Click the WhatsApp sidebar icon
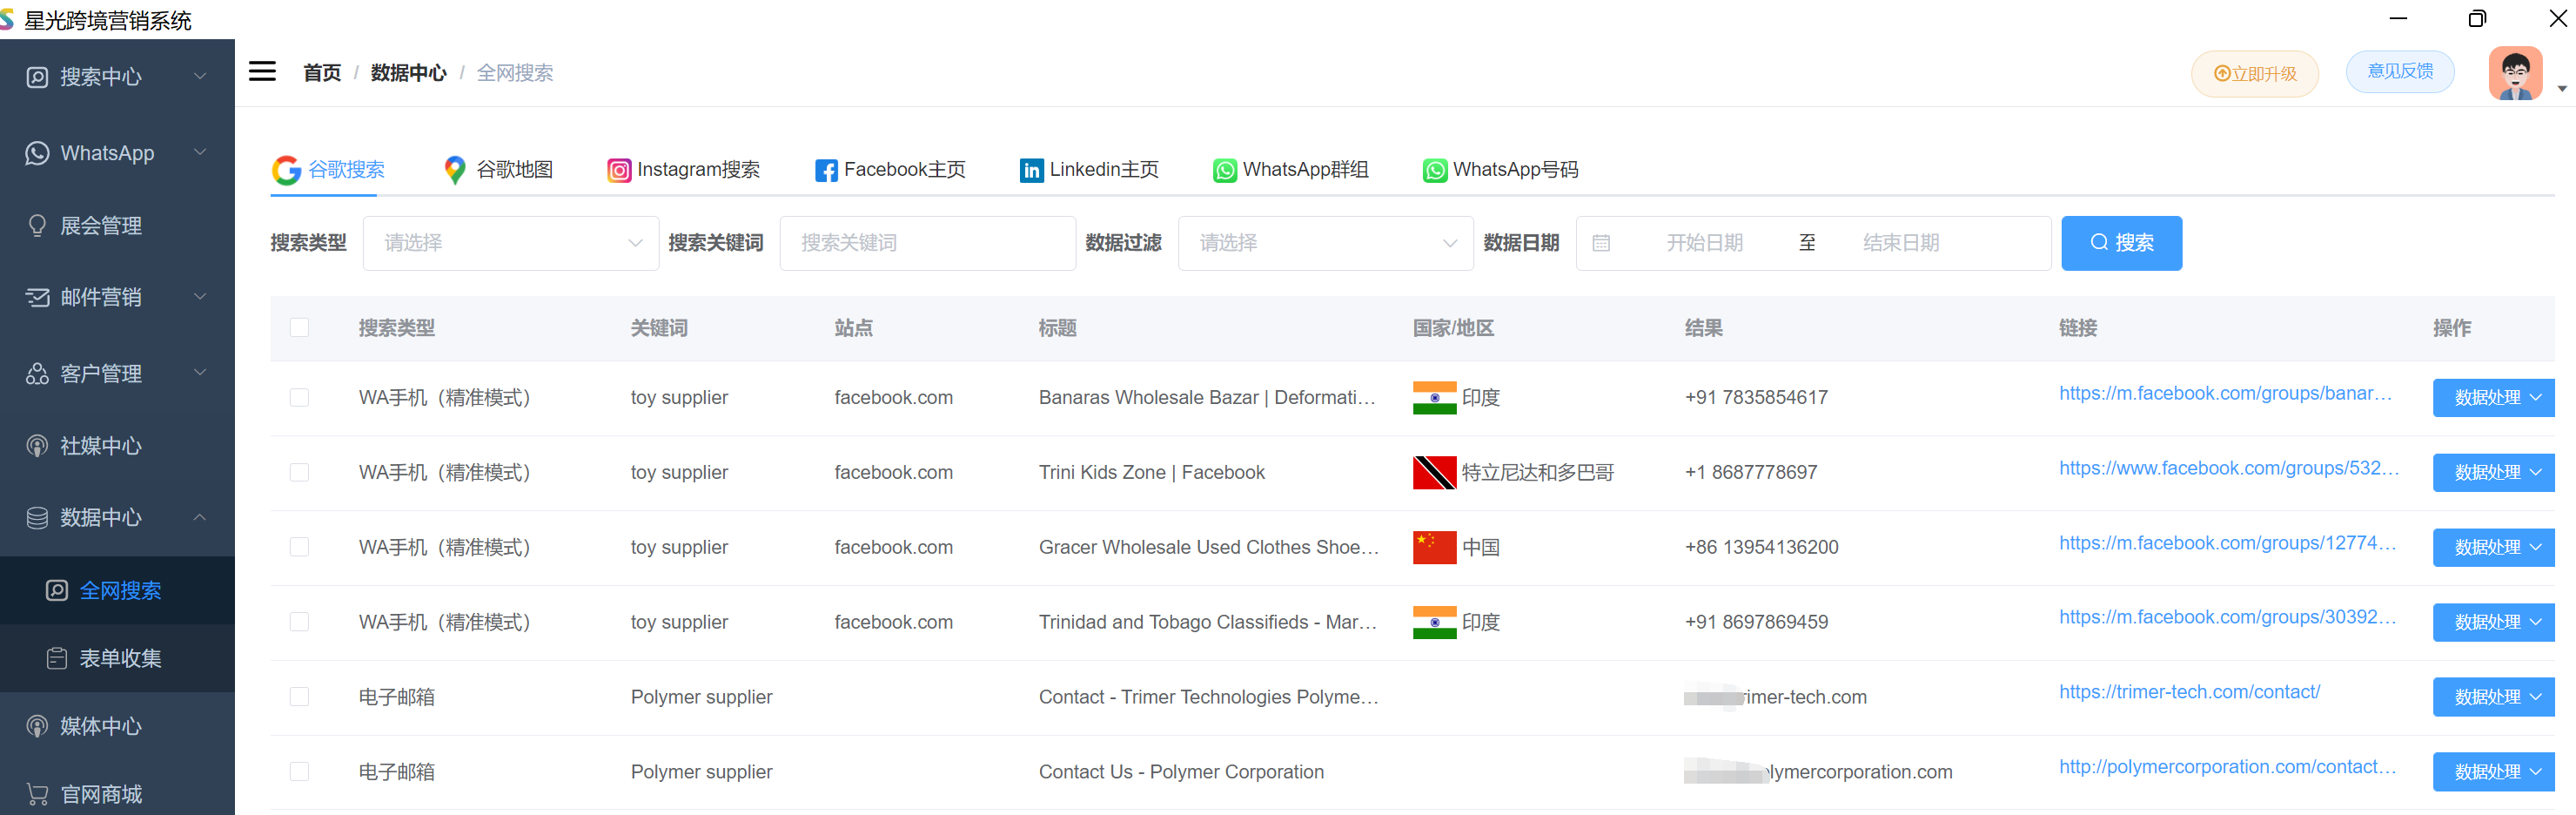 (x=37, y=153)
